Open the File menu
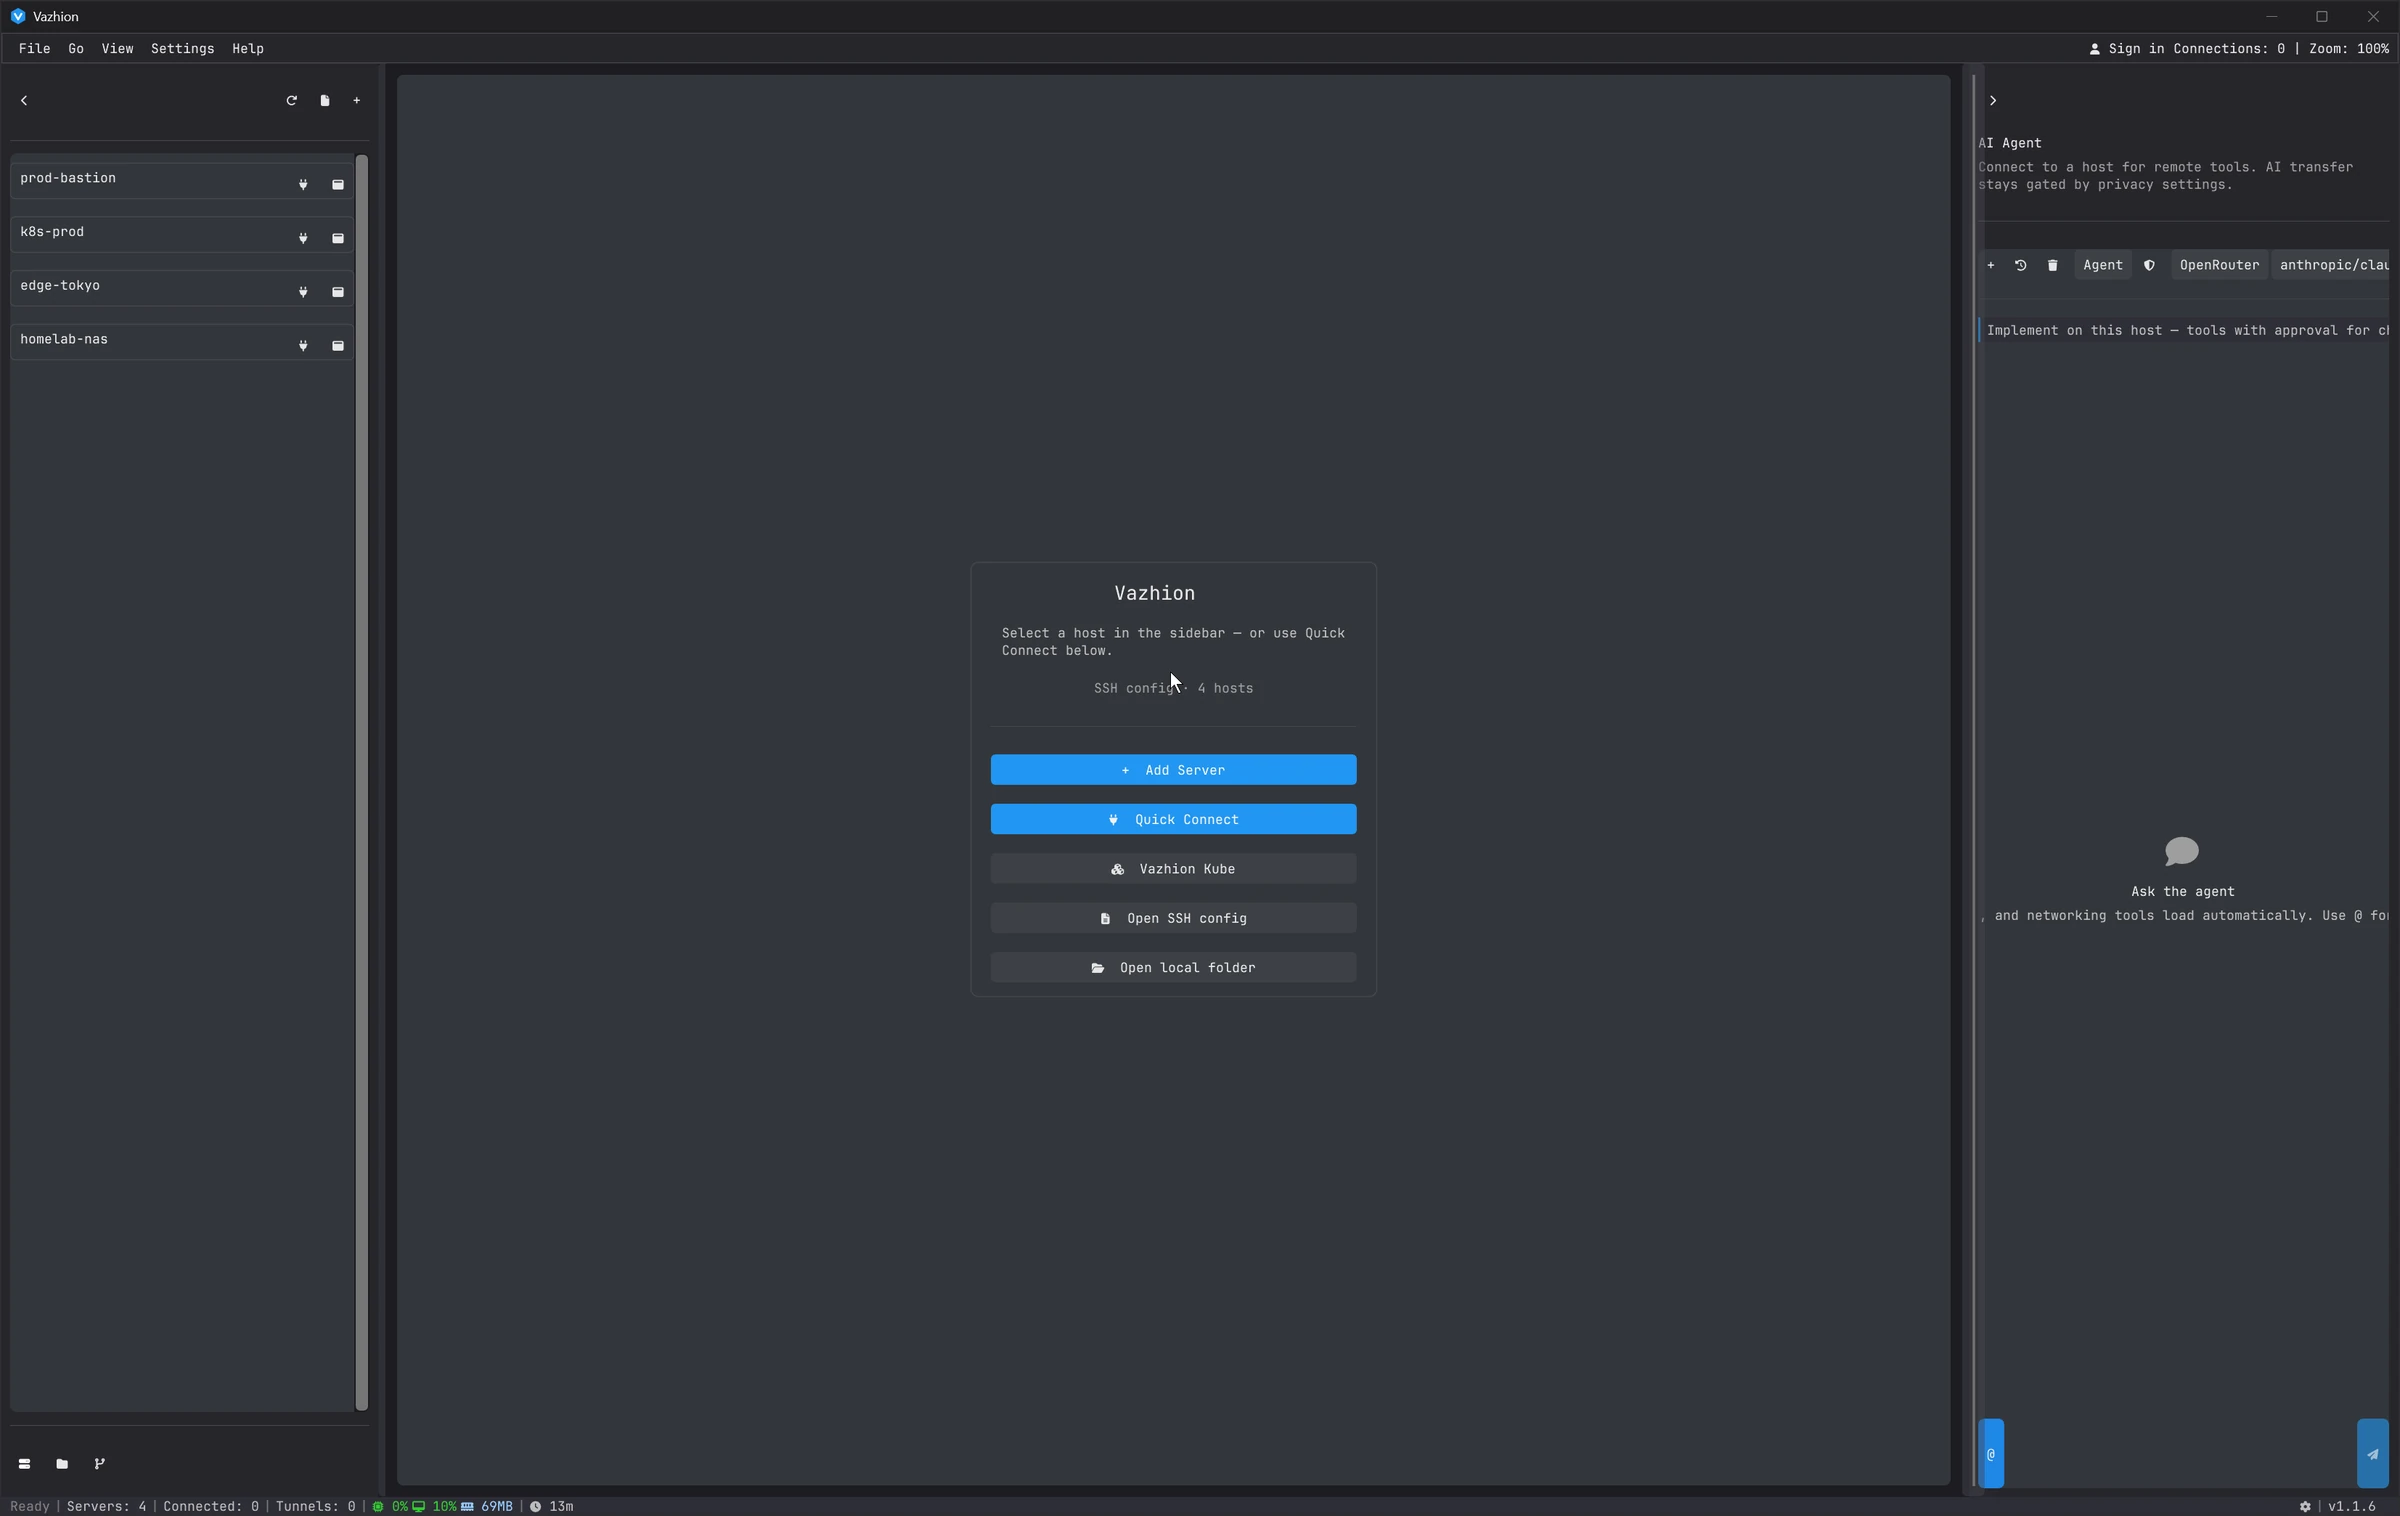Screen dimensions: 2400x1516 [x=34, y=48]
